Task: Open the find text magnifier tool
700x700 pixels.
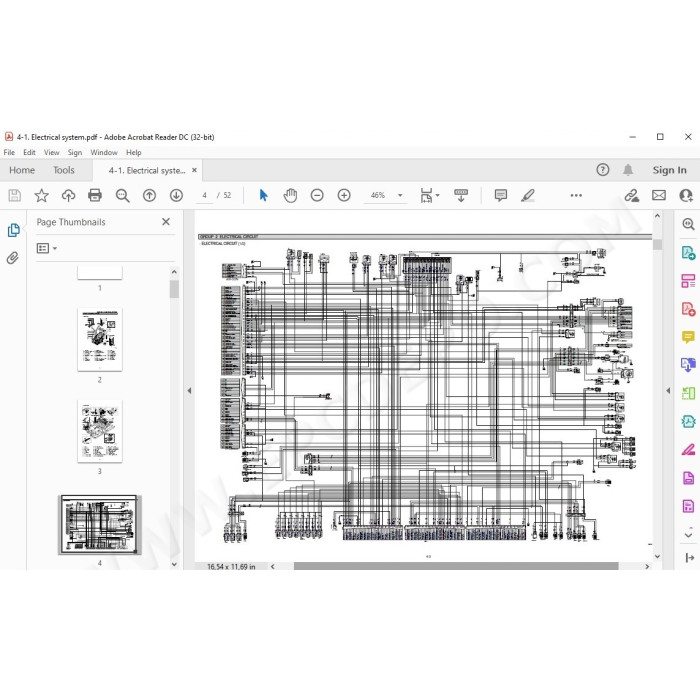Action: tap(122, 196)
